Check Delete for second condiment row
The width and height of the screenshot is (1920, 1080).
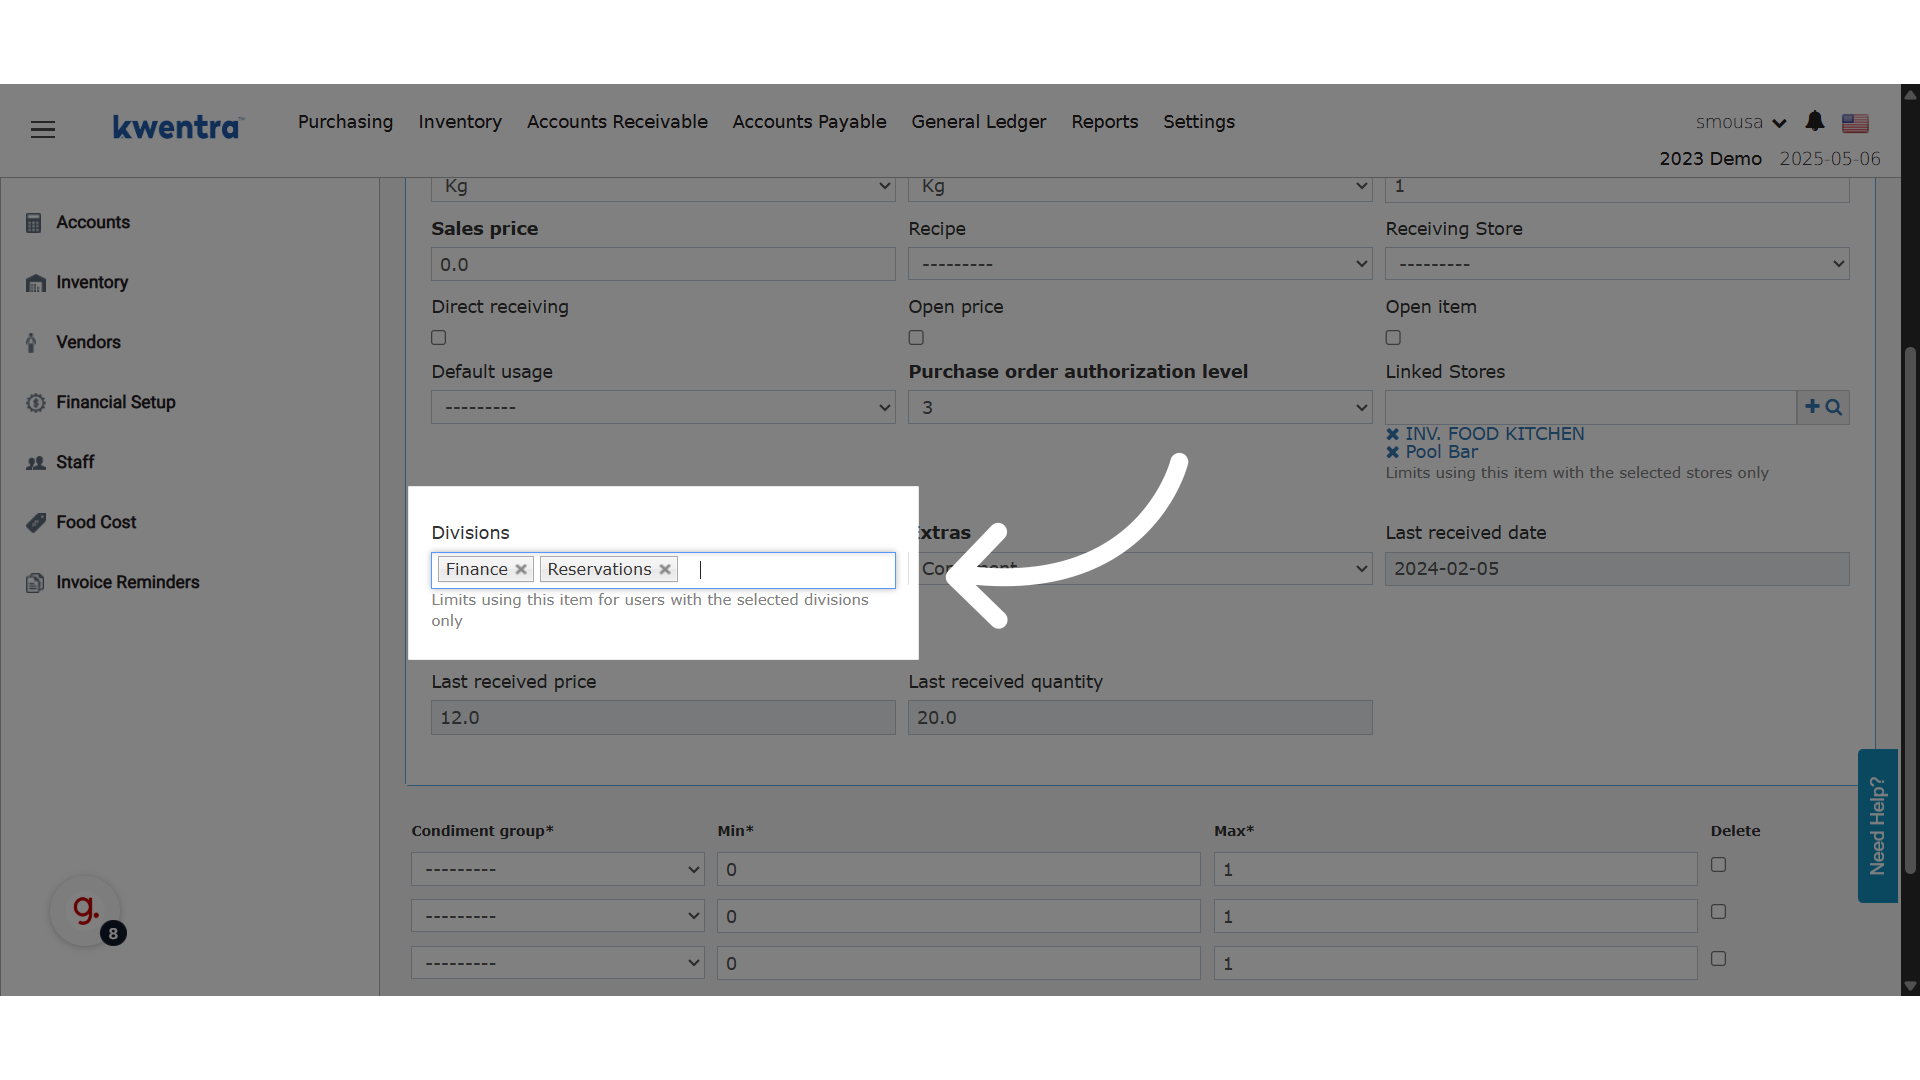pyautogui.click(x=1718, y=912)
